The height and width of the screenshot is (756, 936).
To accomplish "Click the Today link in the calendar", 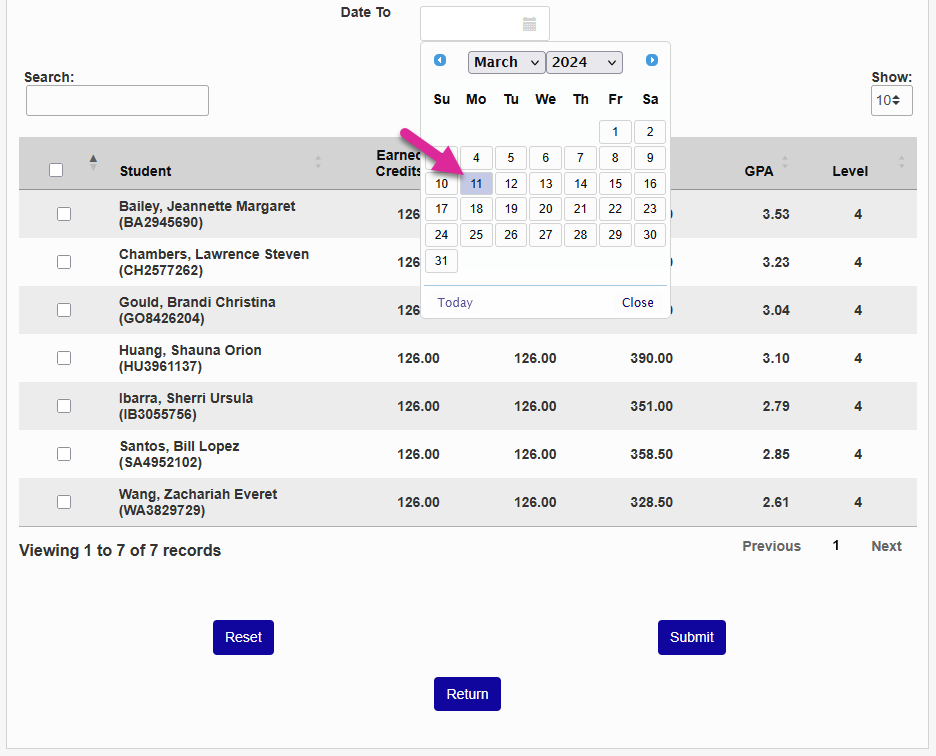I will tap(455, 303).
